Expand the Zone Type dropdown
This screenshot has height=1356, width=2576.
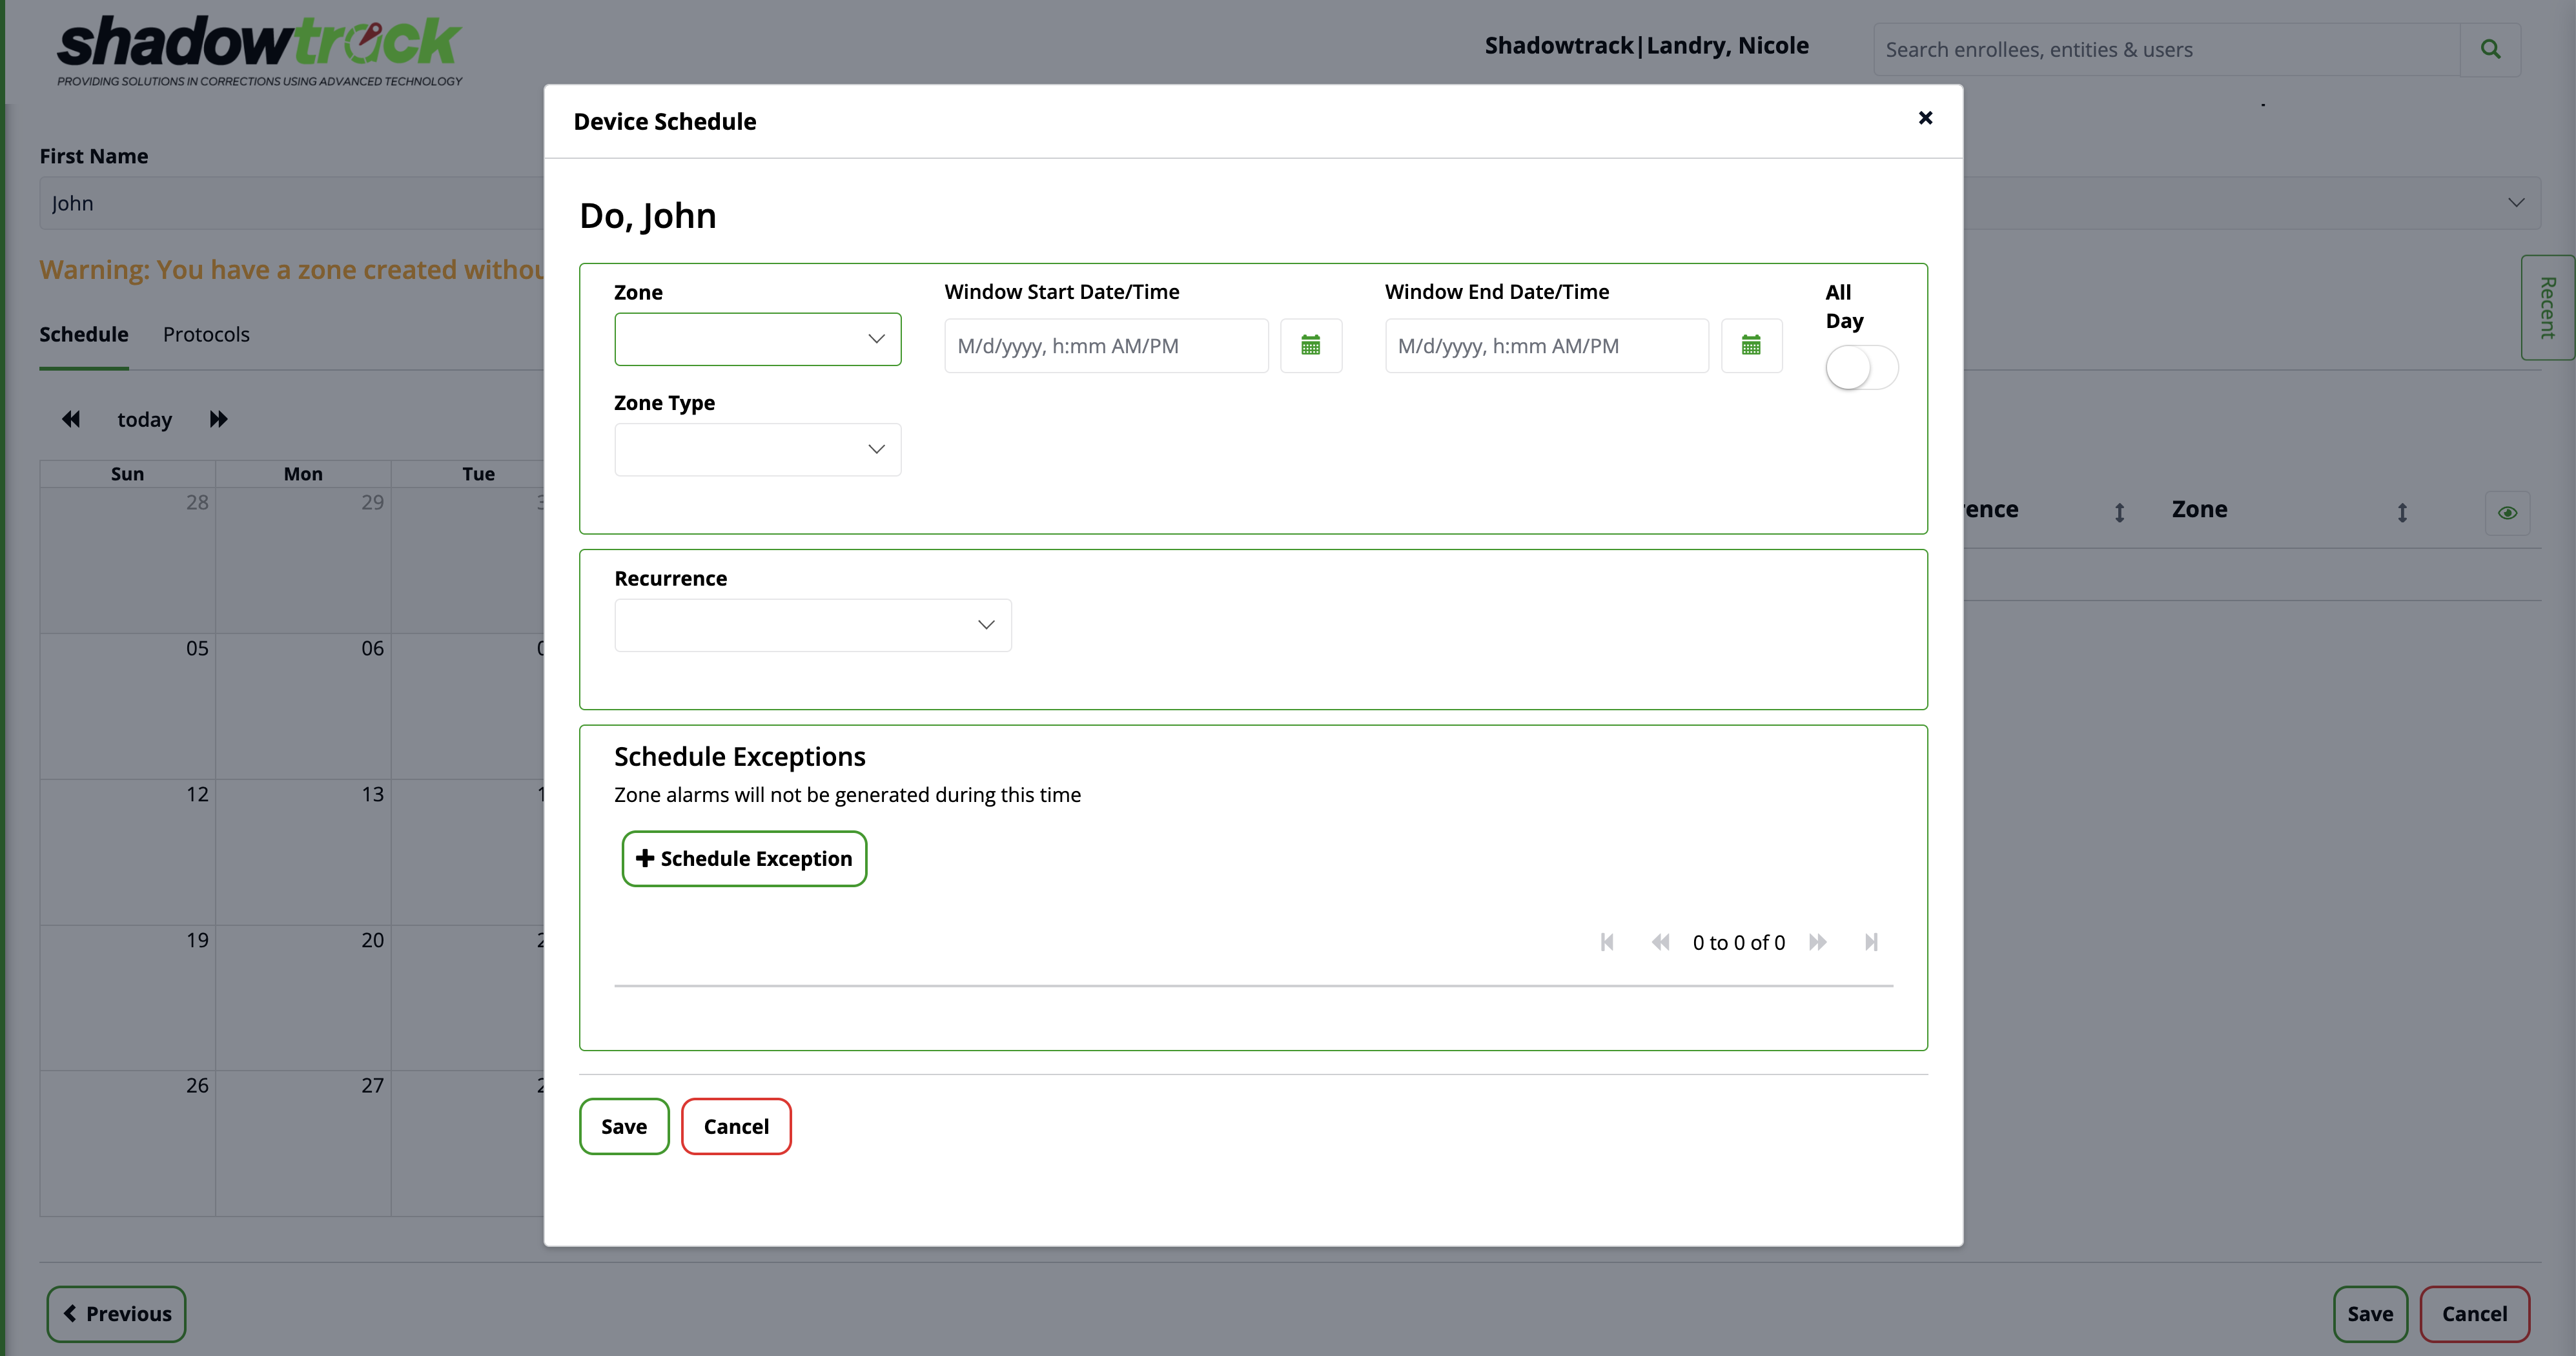(757, 449)
